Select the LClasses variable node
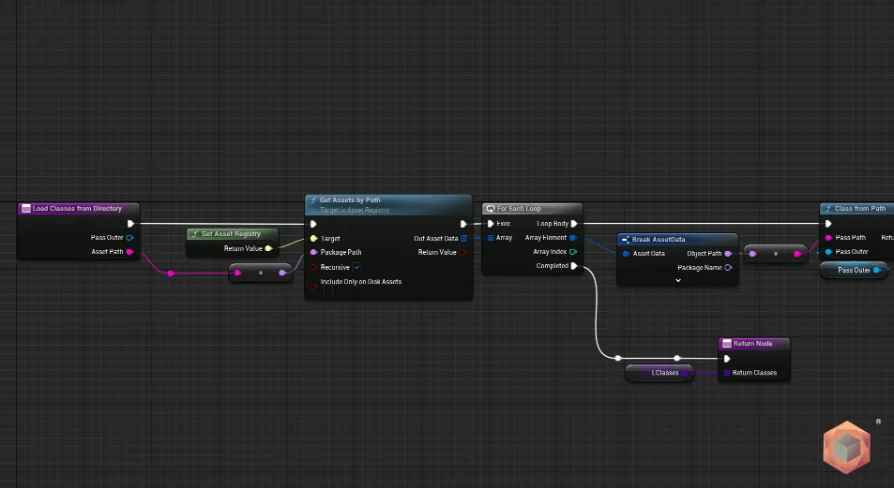This screenshot has height=488, width=894. (x=660, y=373)
